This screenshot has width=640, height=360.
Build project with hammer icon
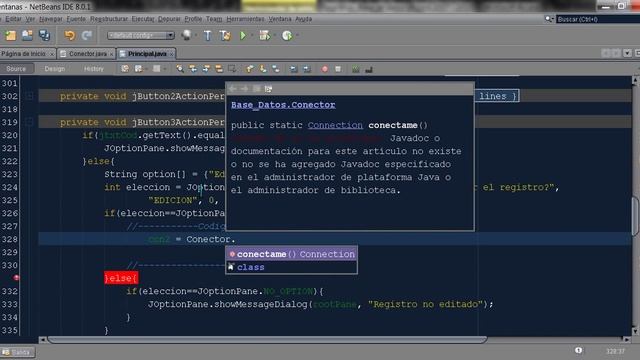(207, 36)
